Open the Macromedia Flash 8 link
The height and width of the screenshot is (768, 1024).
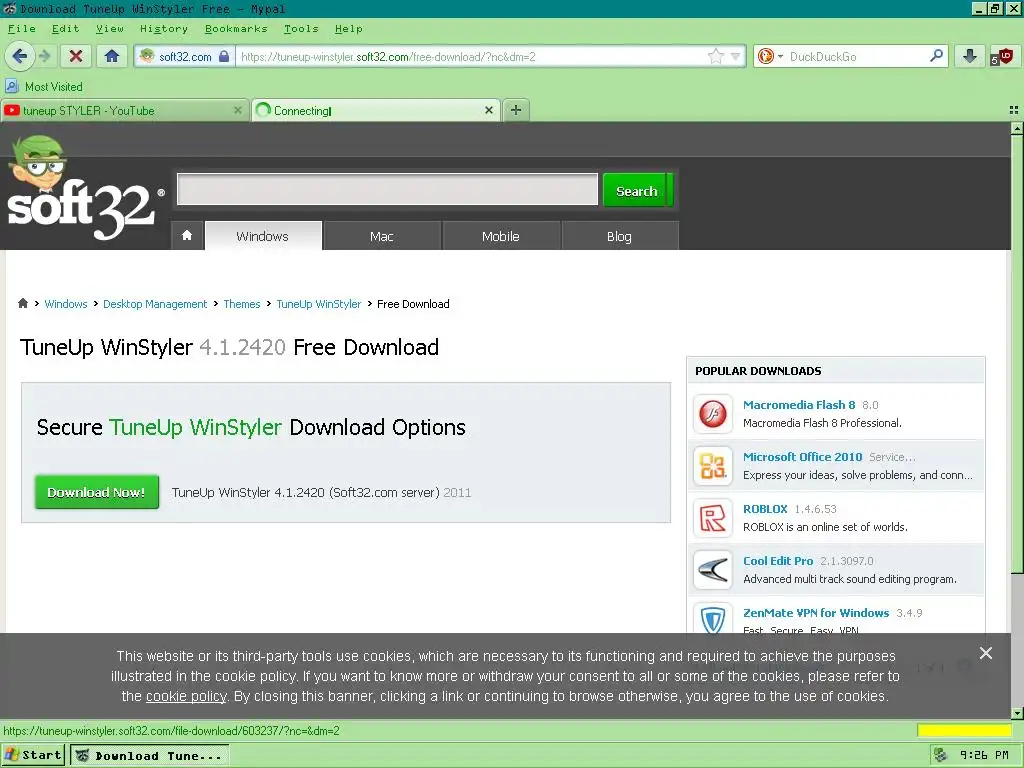799,405
